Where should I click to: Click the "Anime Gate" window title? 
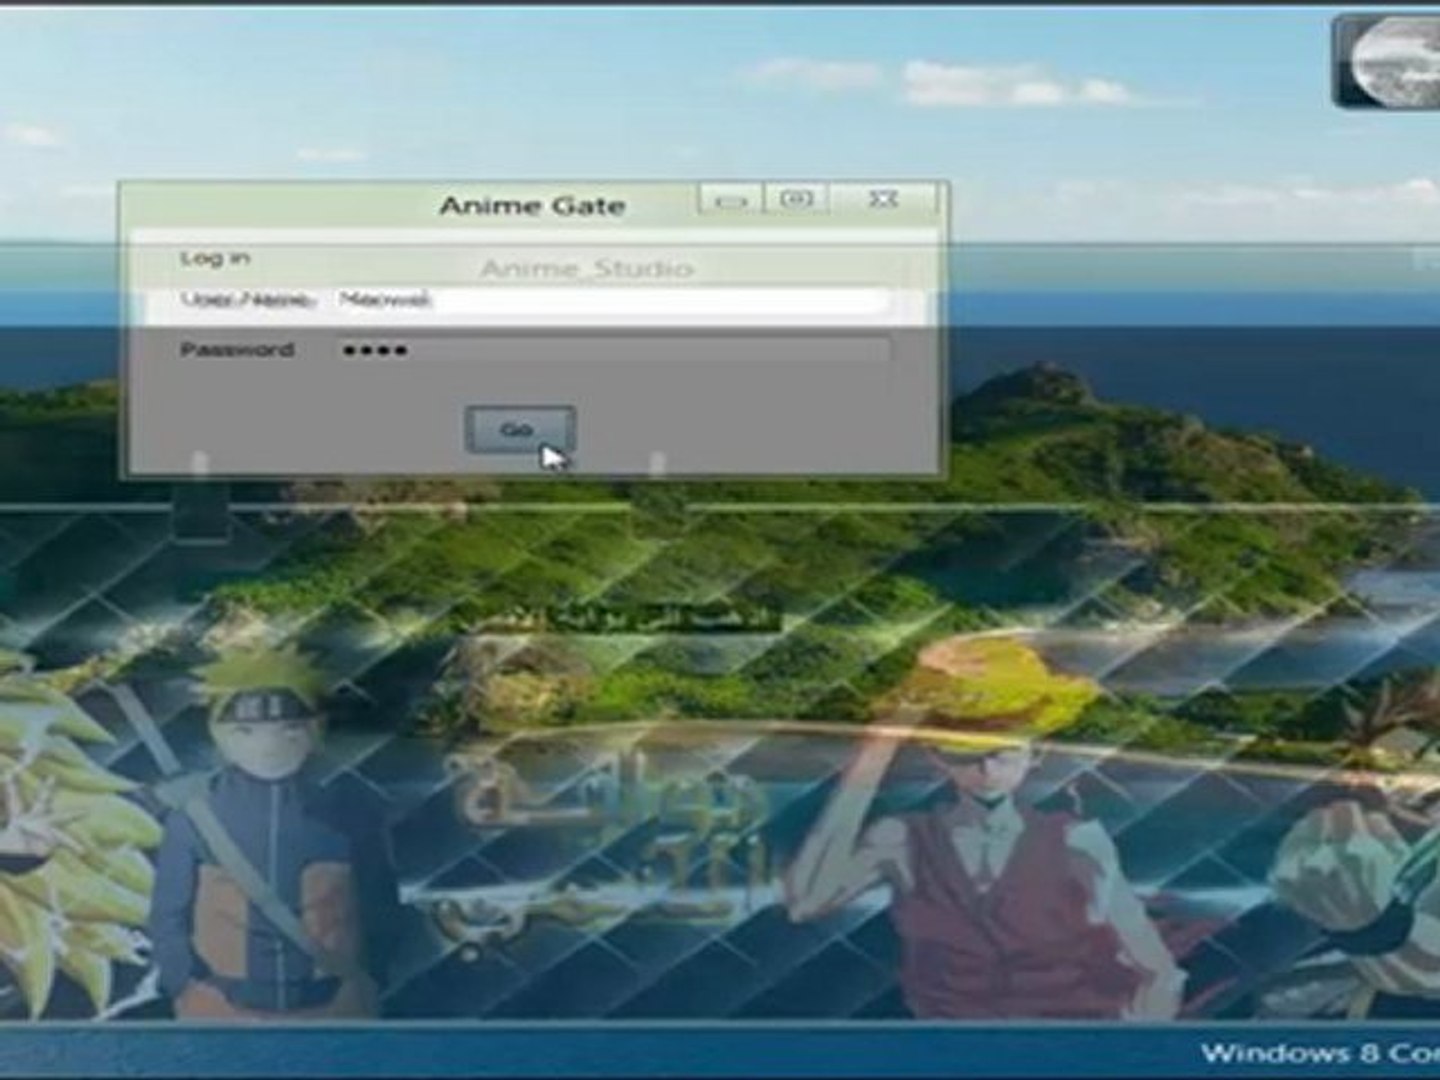532,206
